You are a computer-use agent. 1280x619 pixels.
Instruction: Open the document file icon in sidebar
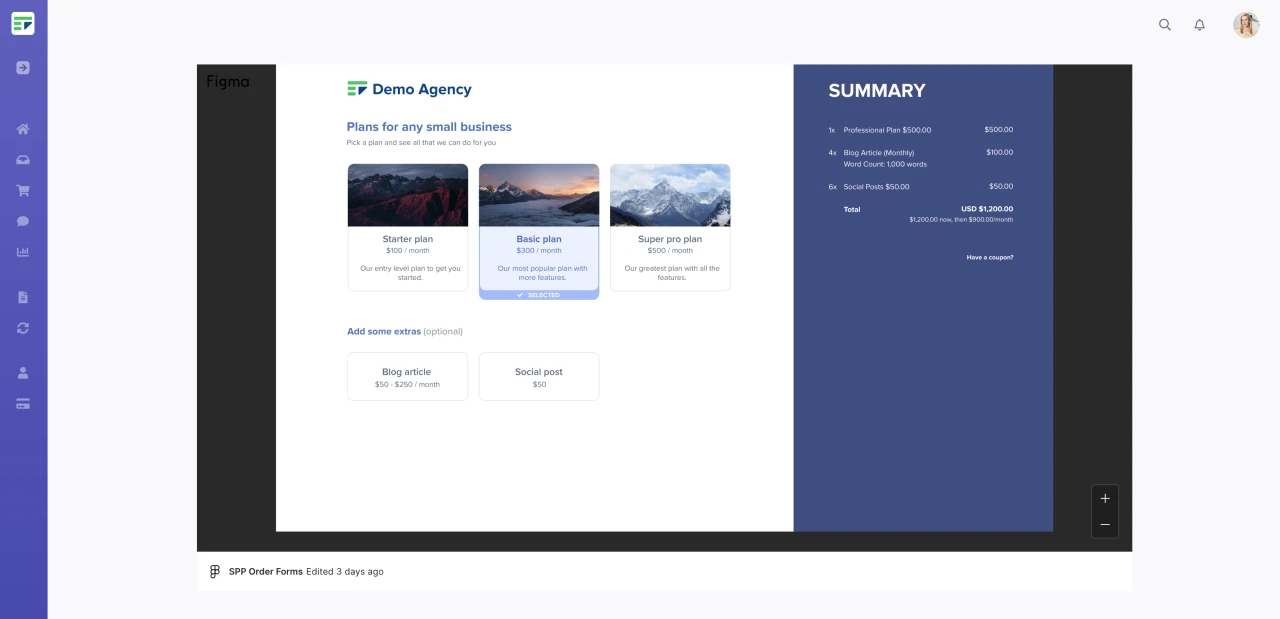click(x=23, y=297)
